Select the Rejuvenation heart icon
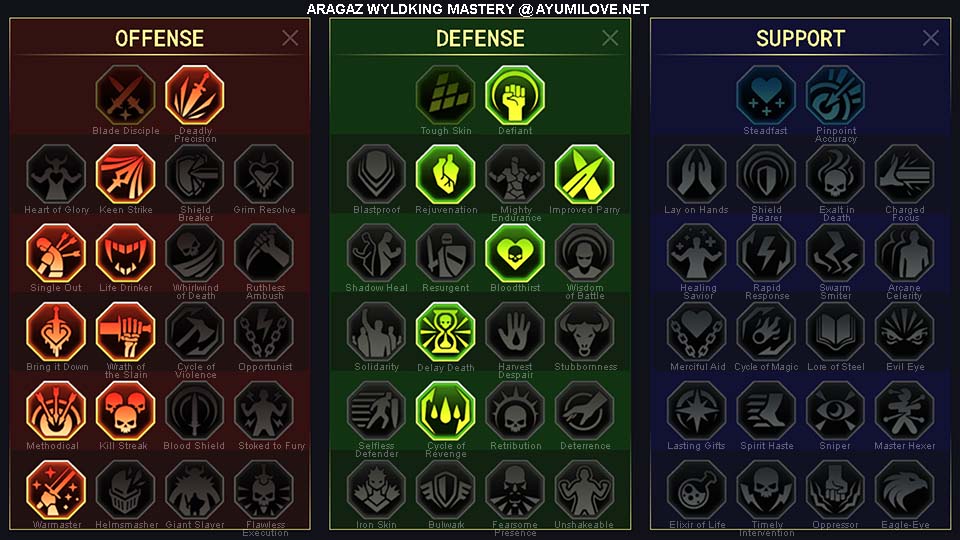Screen dimensions: 960x540 point(446,174)
